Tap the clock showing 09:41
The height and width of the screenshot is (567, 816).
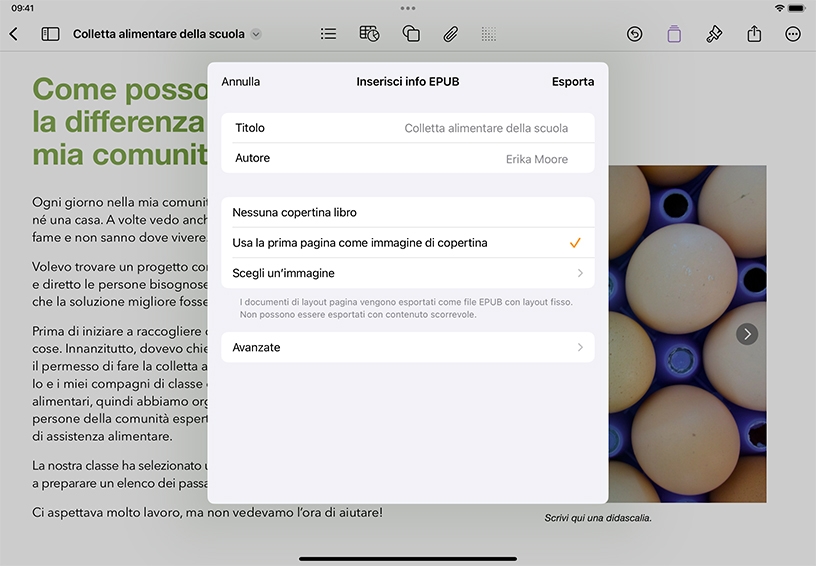click(x=22, y=8)
